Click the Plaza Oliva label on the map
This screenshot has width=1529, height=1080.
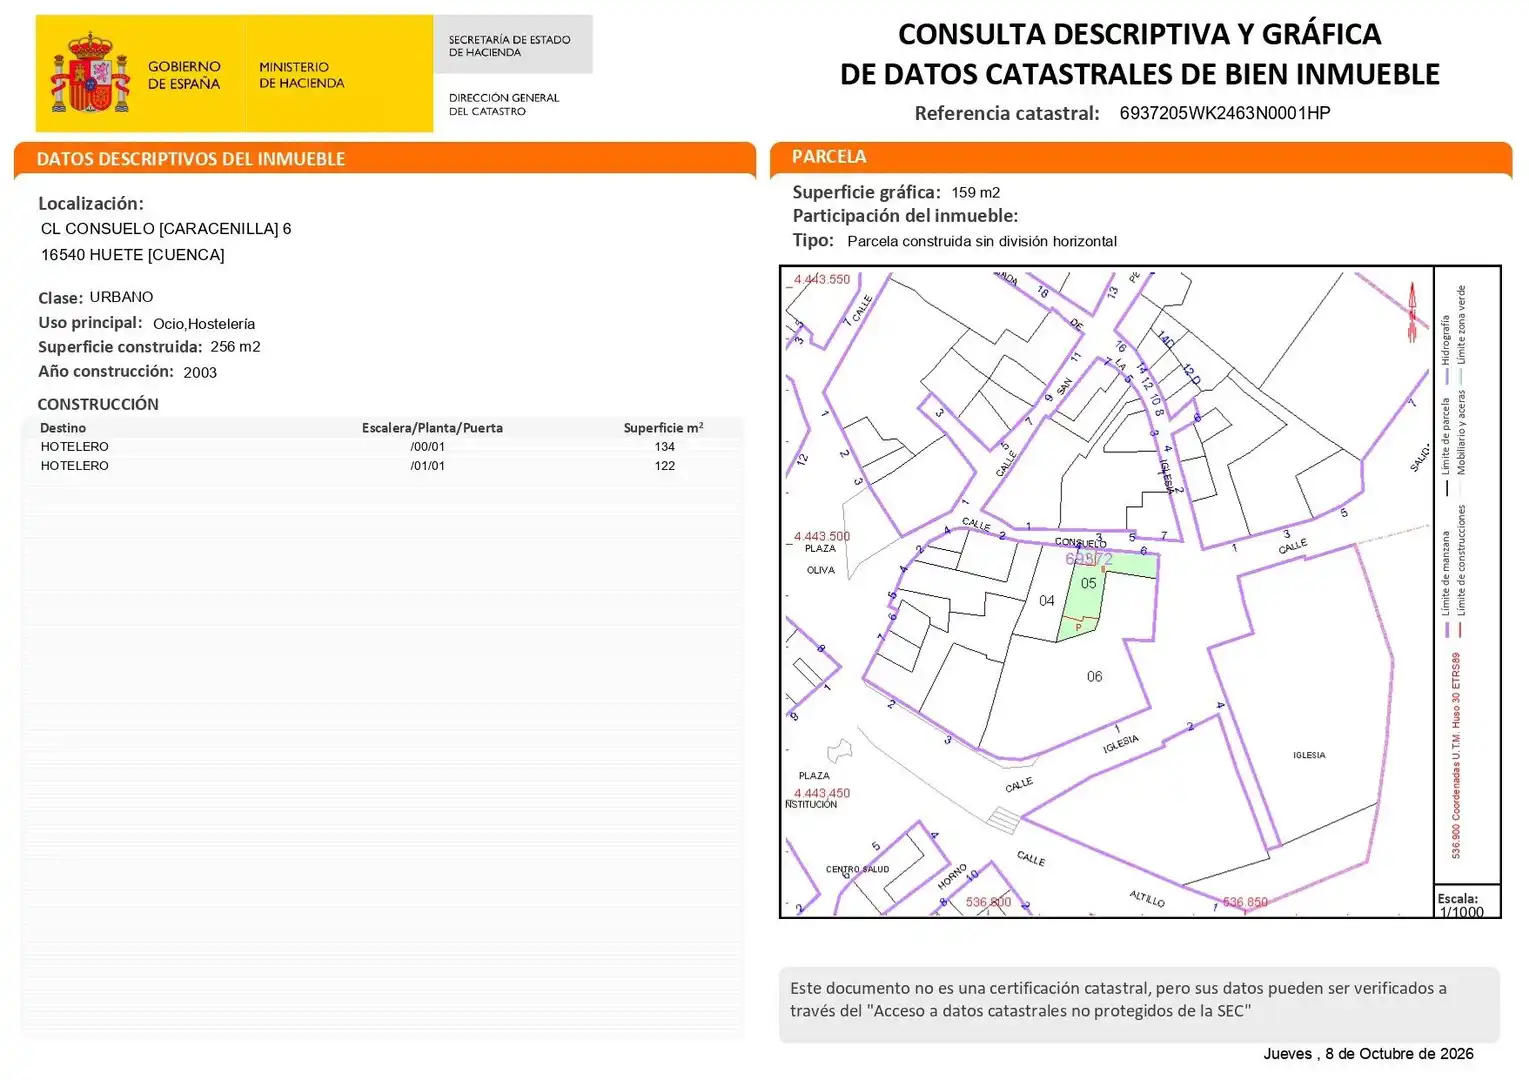click(x=820, y=559)
